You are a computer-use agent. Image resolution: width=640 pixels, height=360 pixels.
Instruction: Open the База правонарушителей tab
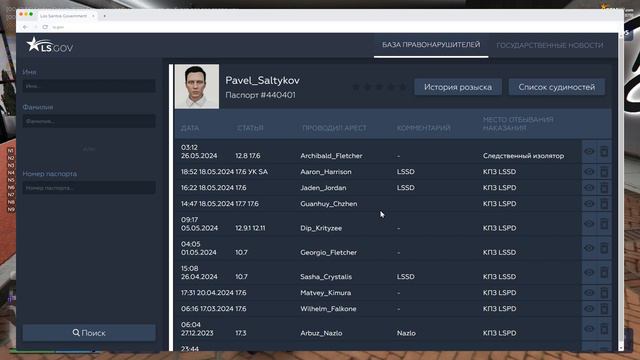click(431, 45)
